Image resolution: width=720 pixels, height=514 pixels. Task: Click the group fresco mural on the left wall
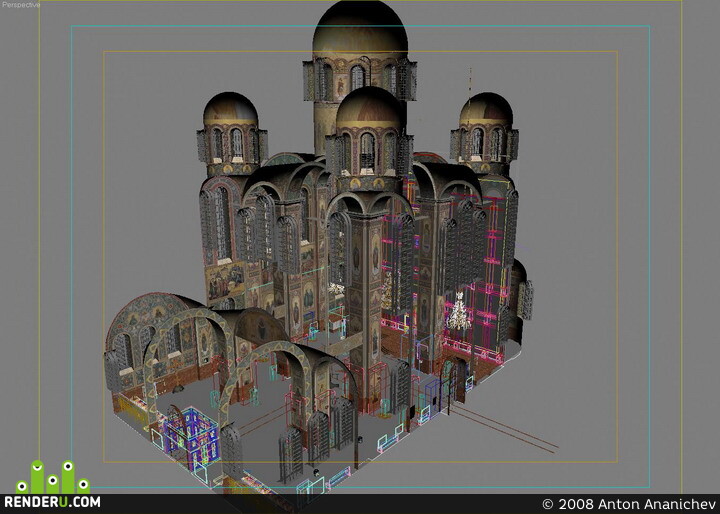click(225, 279)
